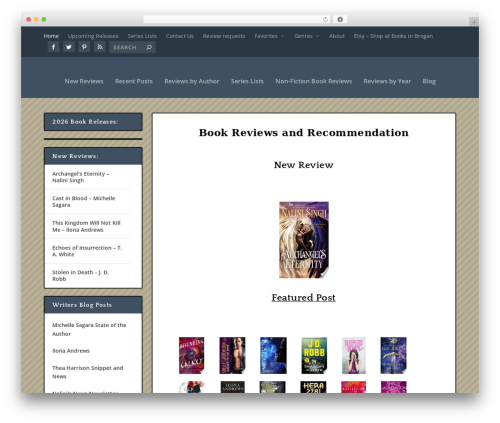The image size is (500, 423).
Task: Expand the Favorites dropdown menu
Action: [269, 36]
